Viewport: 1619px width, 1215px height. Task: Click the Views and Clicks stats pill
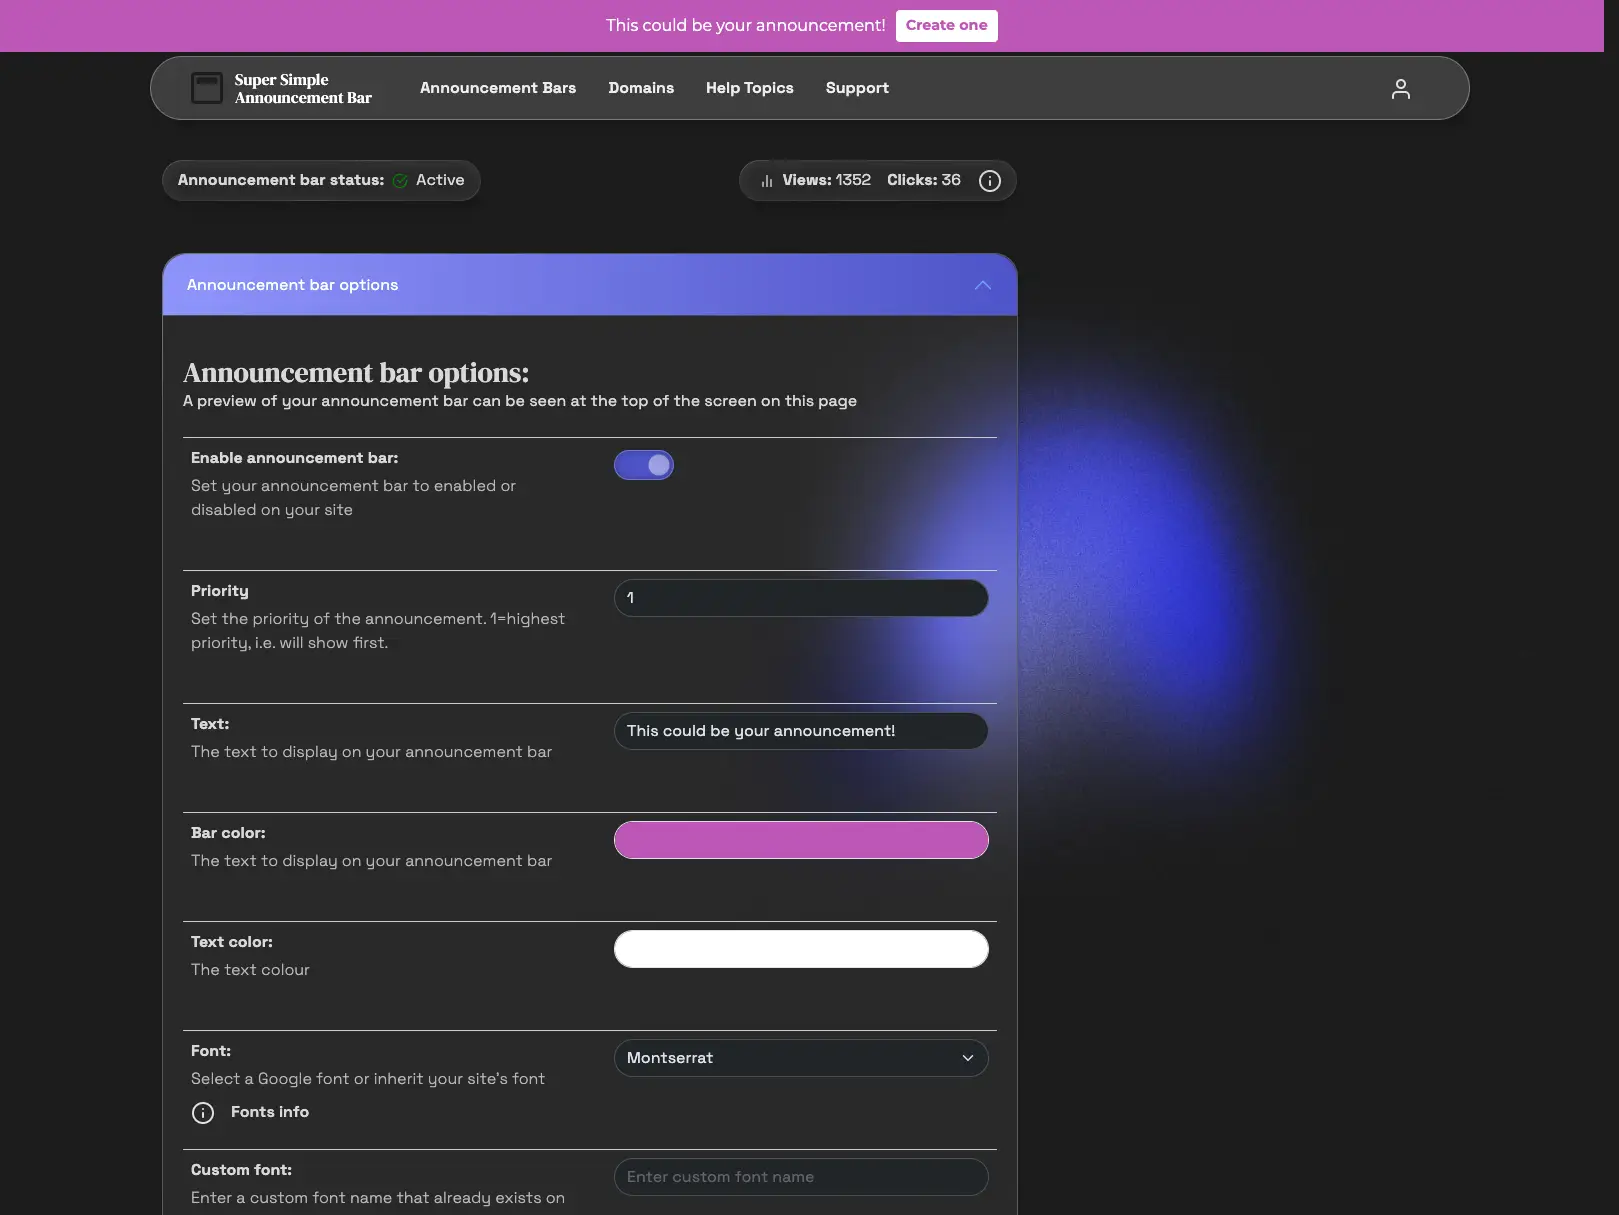click(877, 180)
